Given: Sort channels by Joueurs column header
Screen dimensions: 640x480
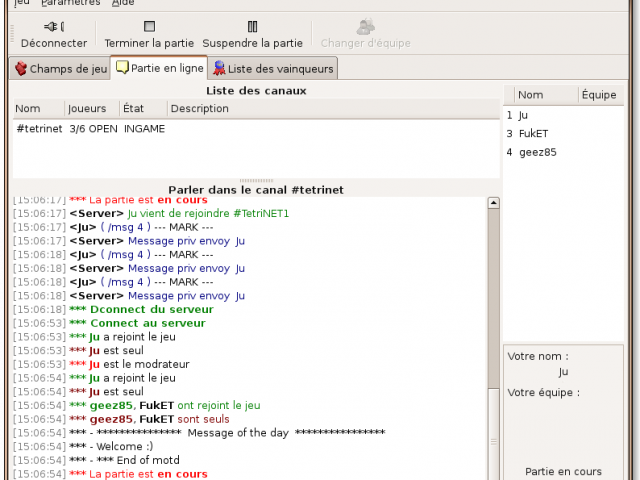Looking at the screenshot, I should [92, 109].
